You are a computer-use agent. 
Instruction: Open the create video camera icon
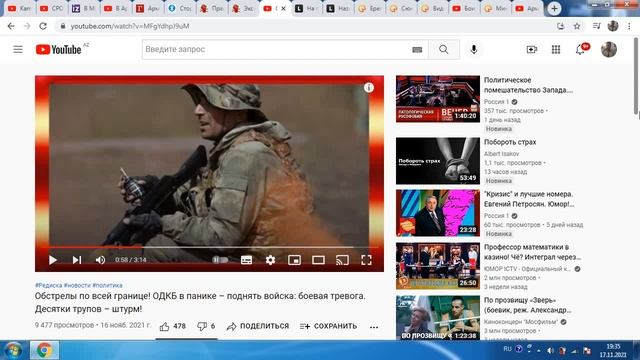coord(531,49)
